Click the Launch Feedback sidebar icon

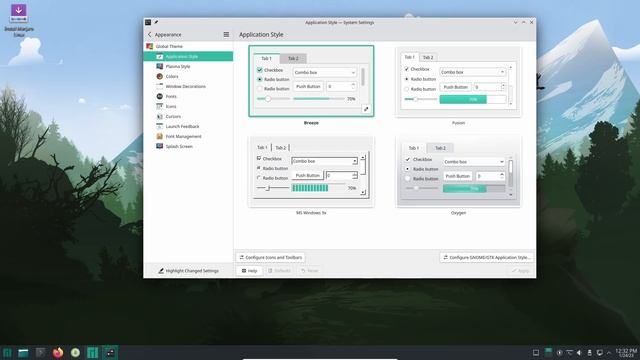tap(160, 126)
